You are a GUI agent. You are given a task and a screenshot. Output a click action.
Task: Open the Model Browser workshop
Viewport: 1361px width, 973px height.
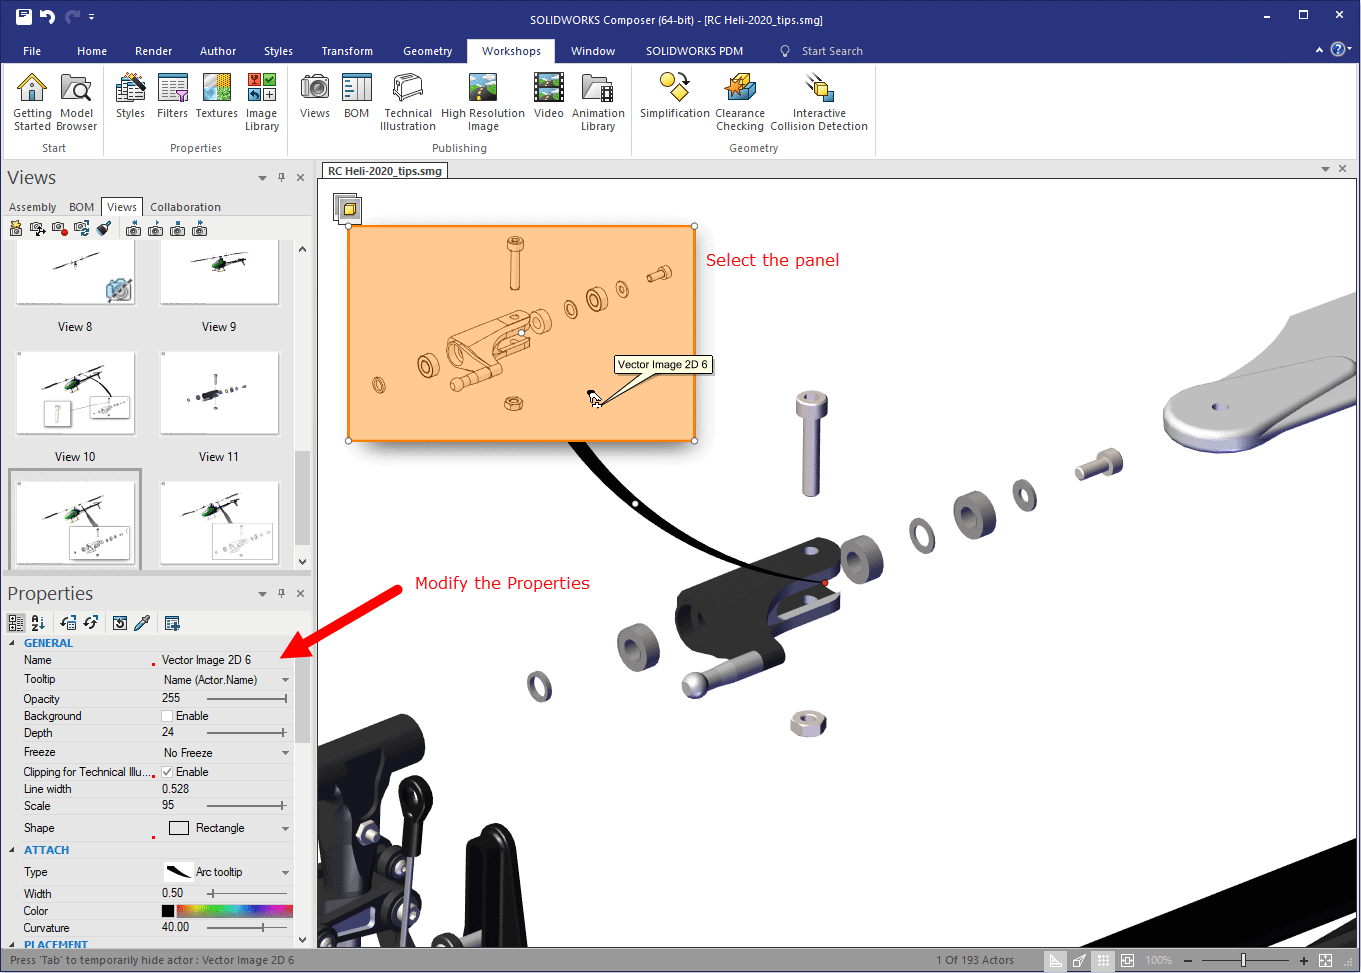click(76, 101)
